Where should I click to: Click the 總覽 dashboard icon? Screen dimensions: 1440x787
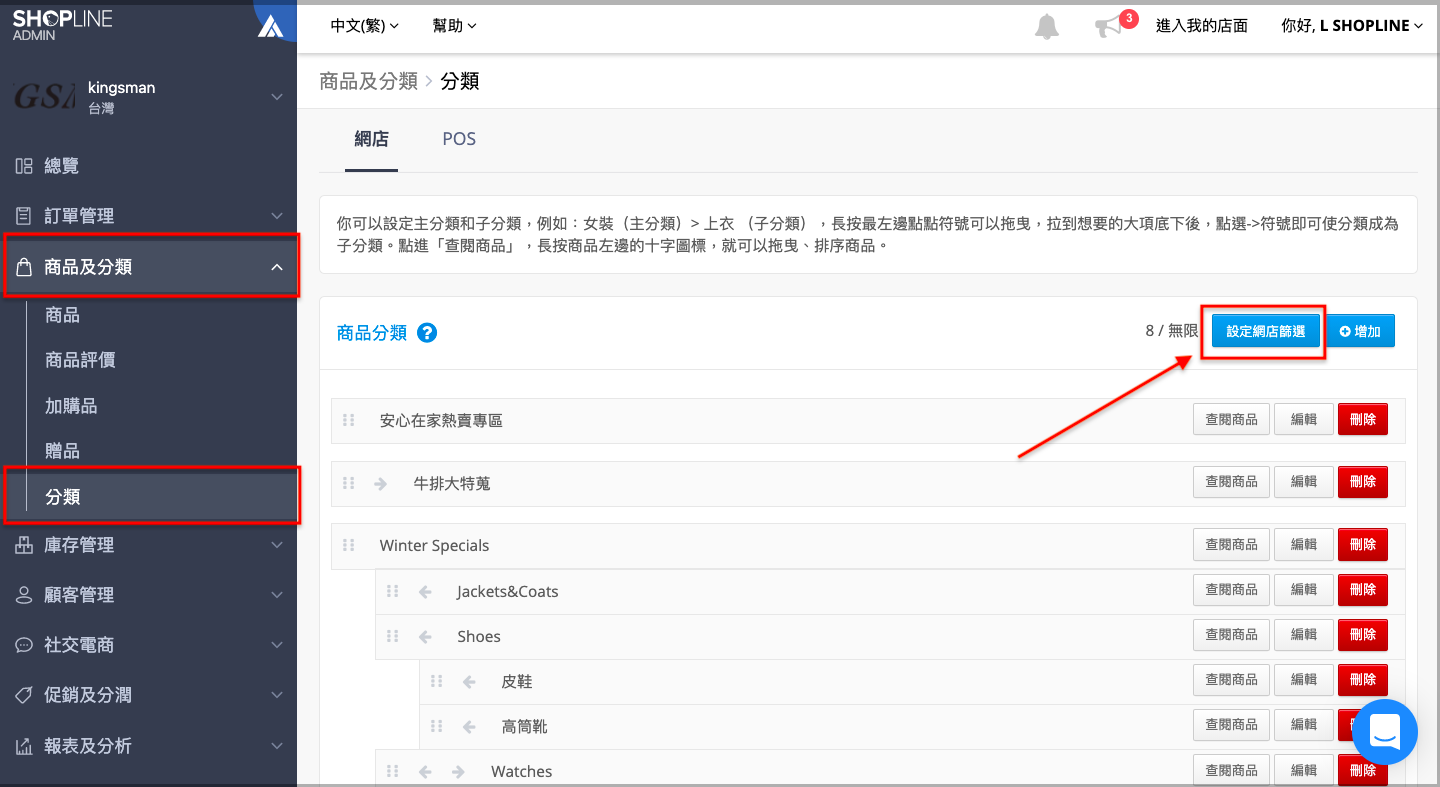pyautogui.click(x=24, y=166)
